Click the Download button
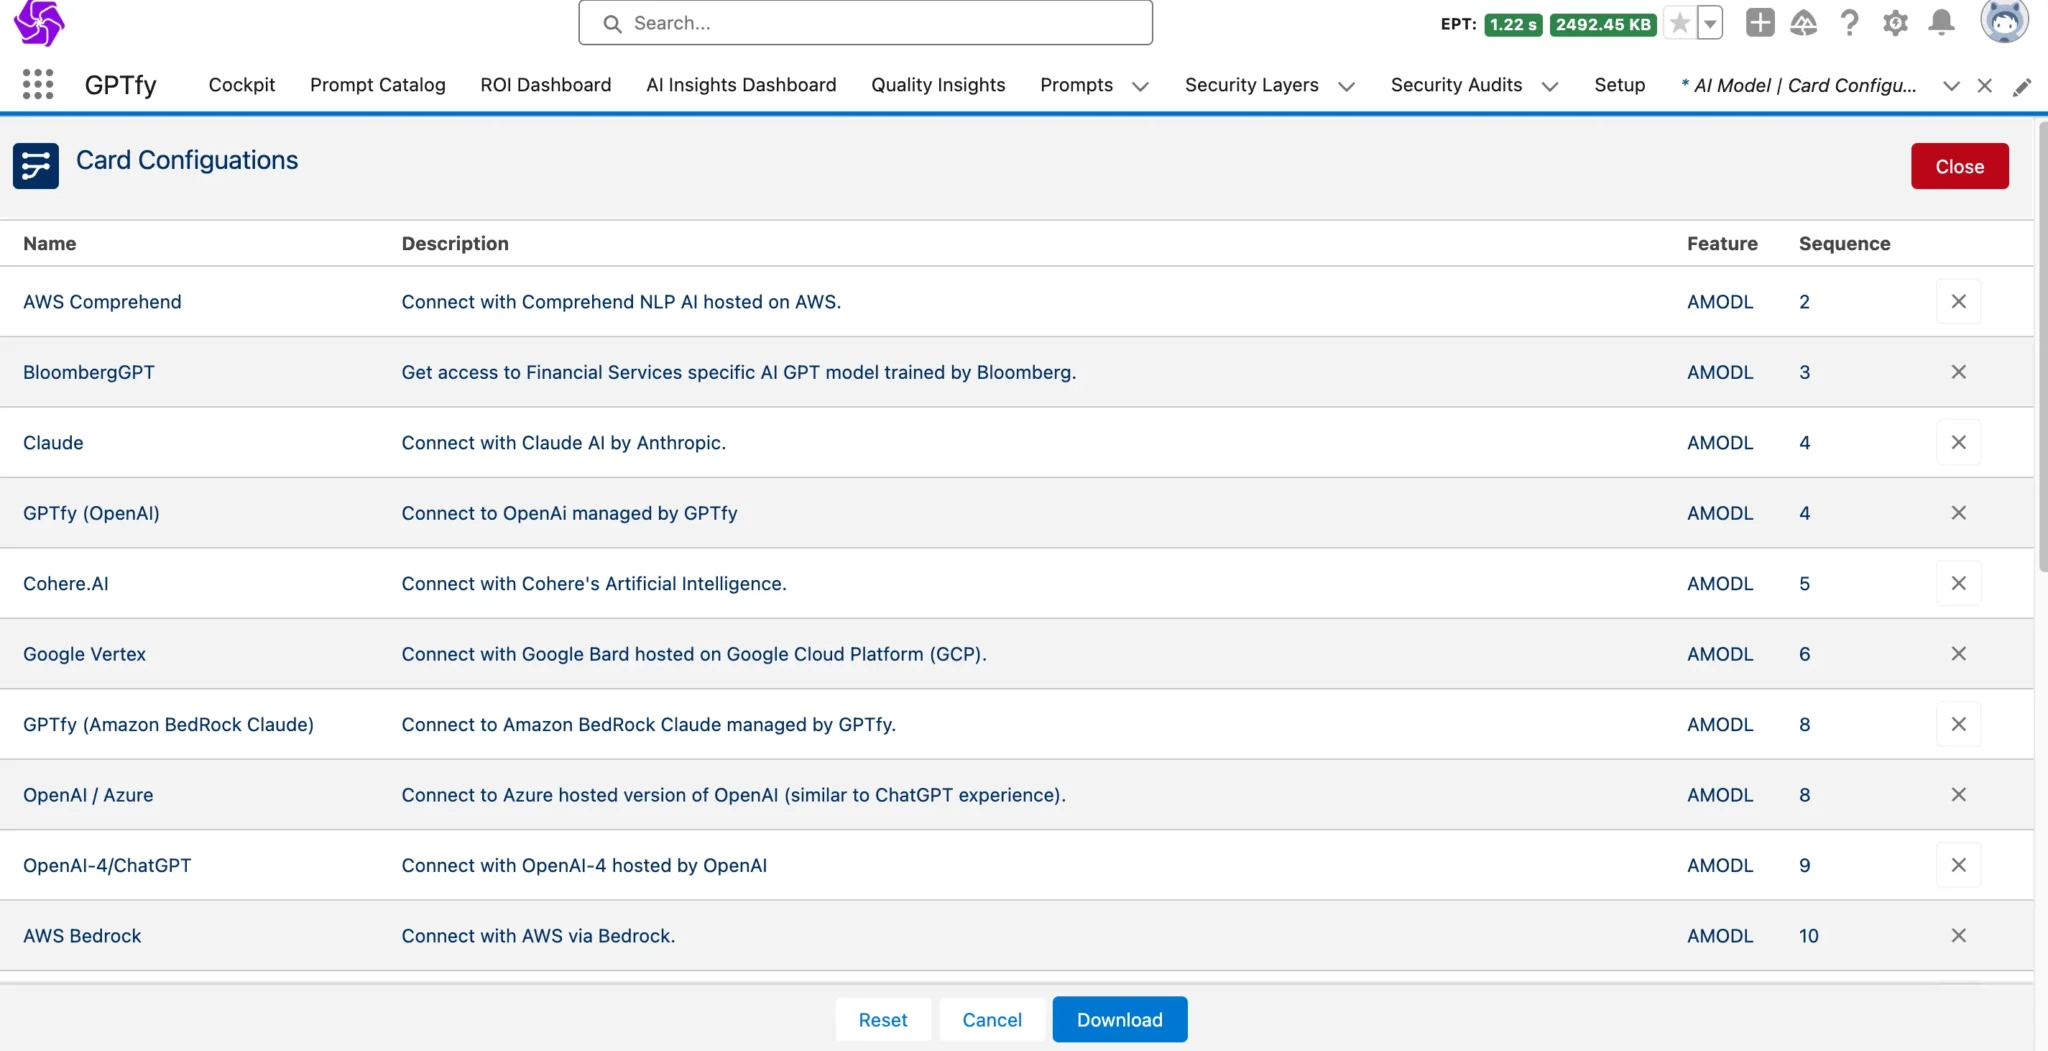 pyautogui.click(x=1120, y=1020)
